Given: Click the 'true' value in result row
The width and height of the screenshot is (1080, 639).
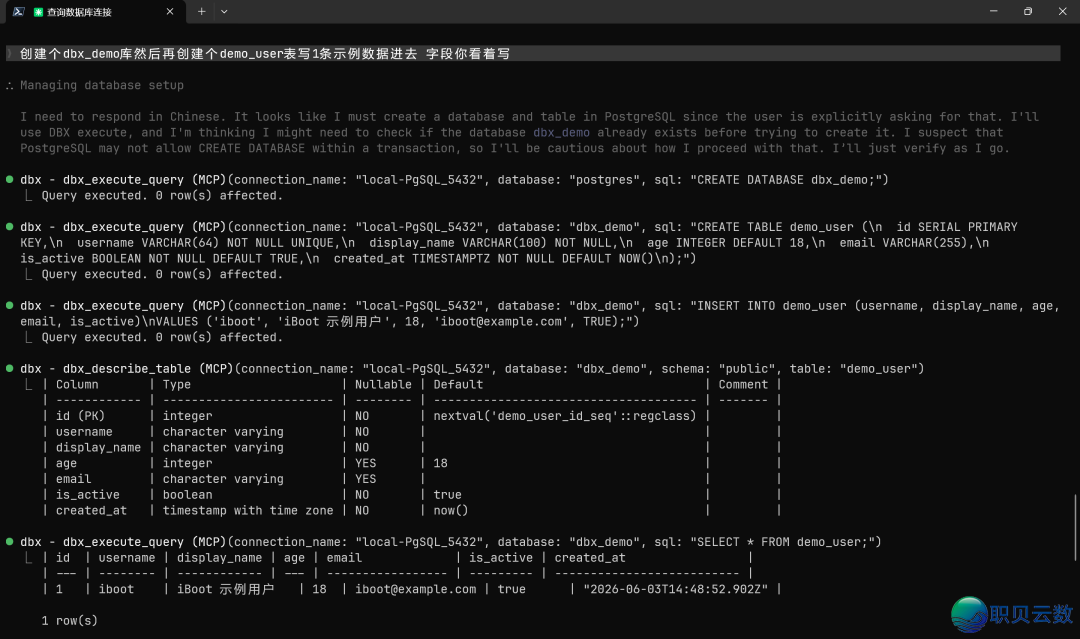Looking at the screenshot, I should [512, 589].
